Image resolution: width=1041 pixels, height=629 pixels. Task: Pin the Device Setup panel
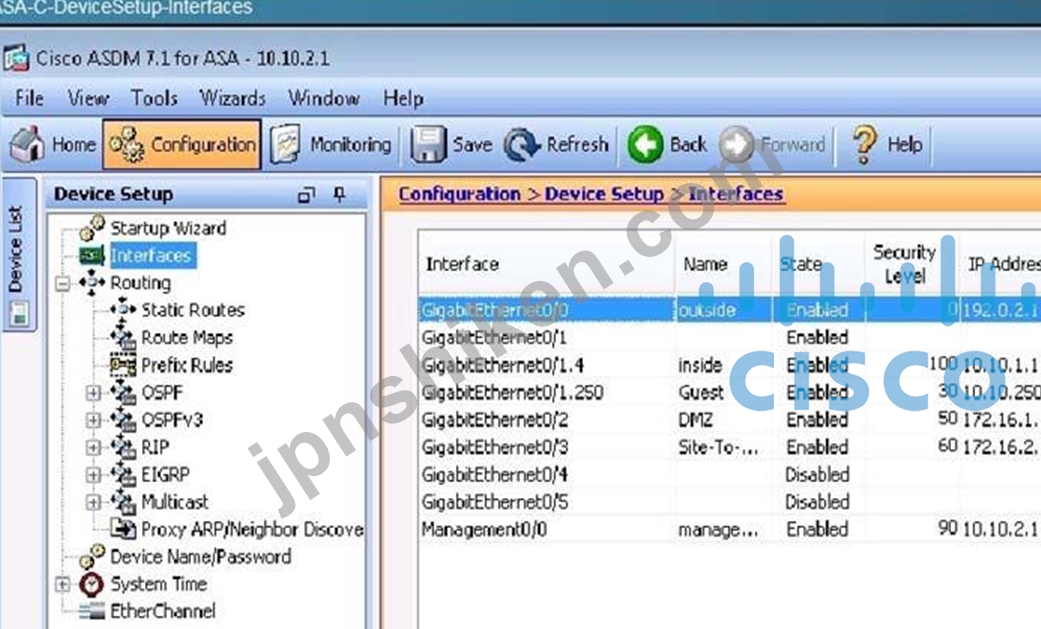point(339,195)
